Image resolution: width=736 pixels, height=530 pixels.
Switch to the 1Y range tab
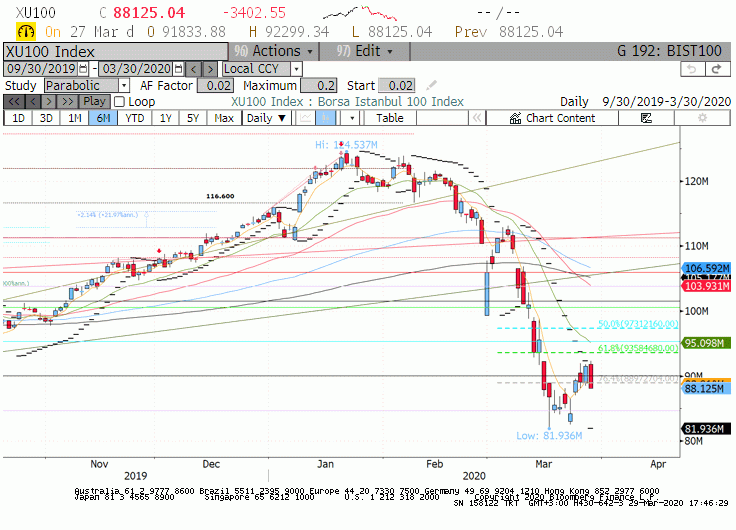coord(165,118)
